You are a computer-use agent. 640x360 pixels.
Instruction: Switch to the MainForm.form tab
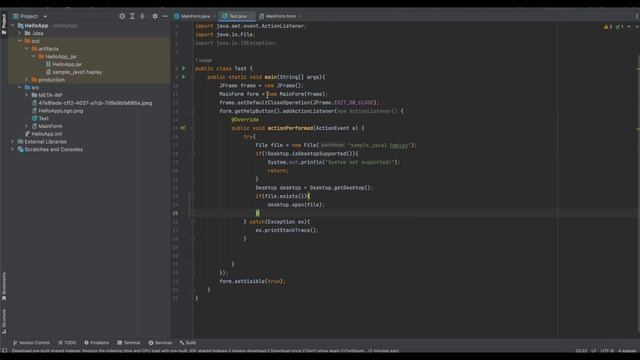coord(280,16)
